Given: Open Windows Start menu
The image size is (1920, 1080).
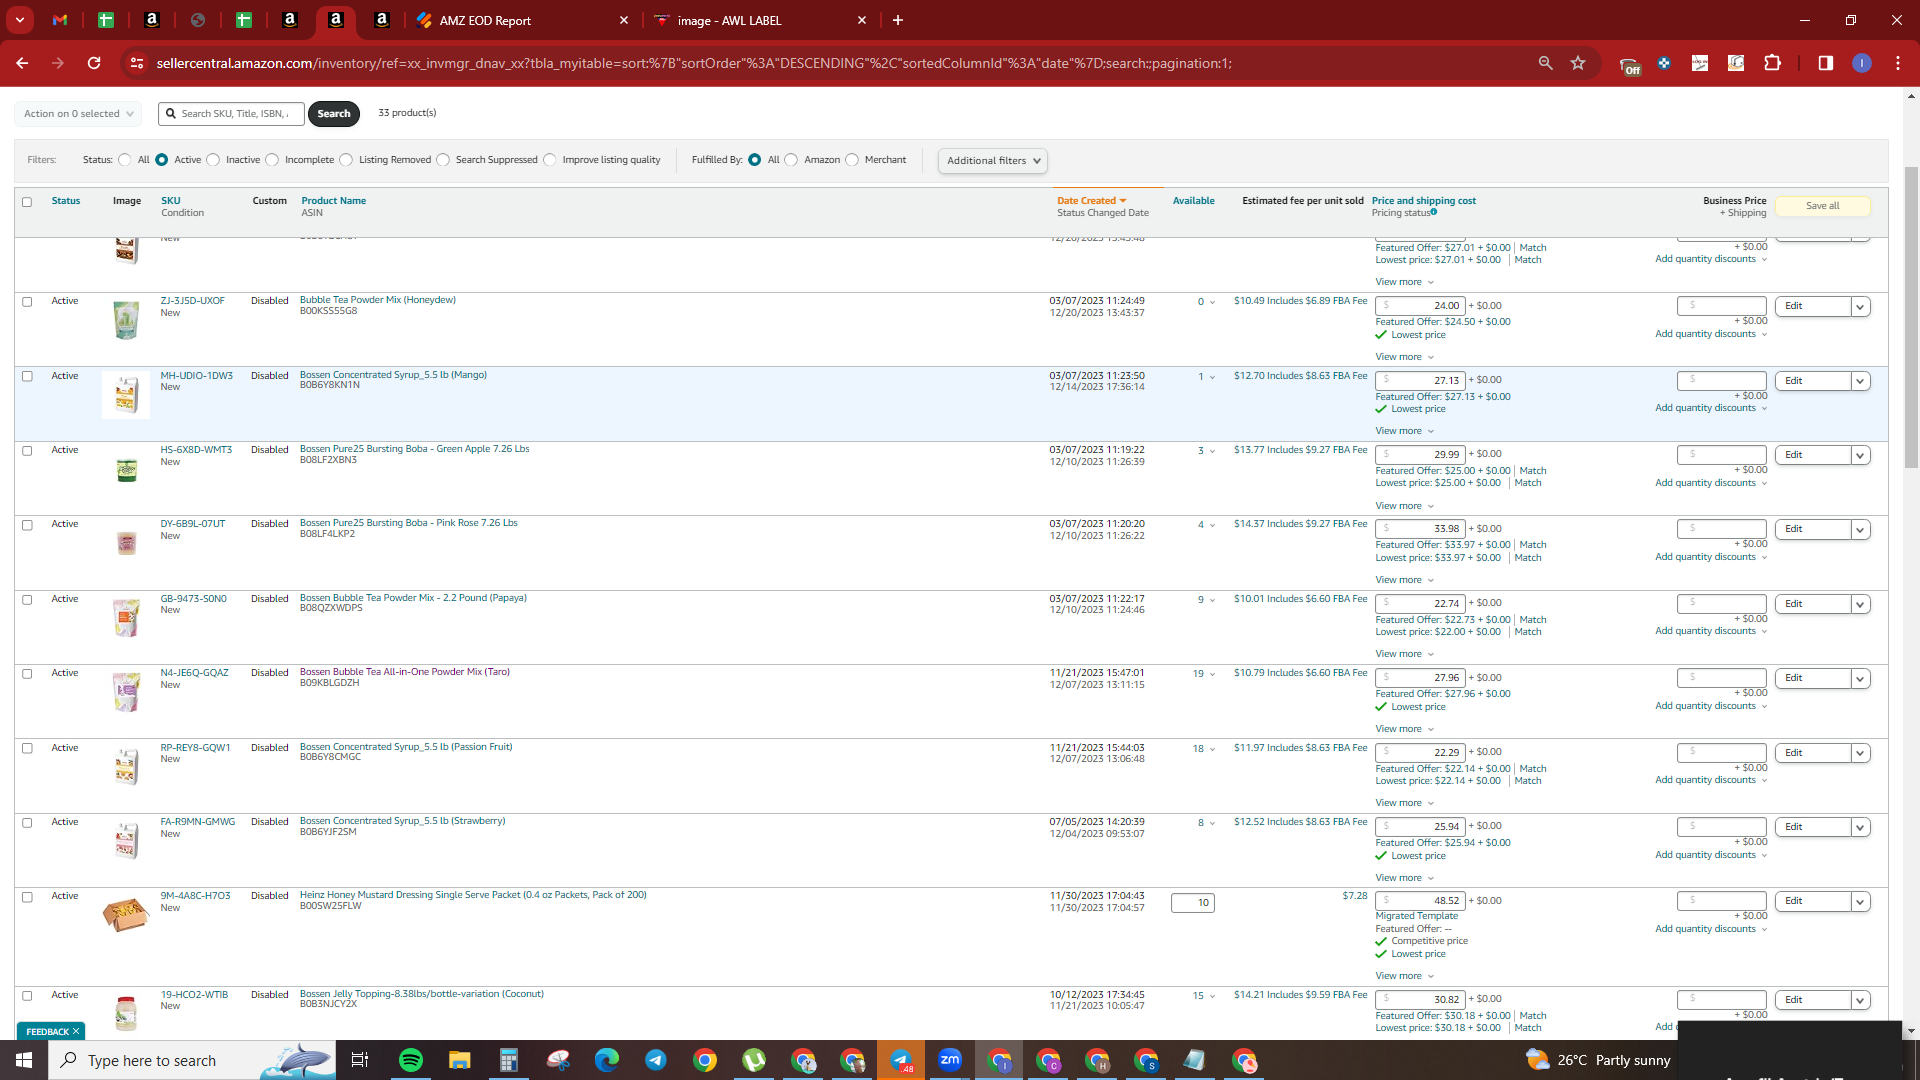Looking at the screenshot, I should coord(24,1060).
